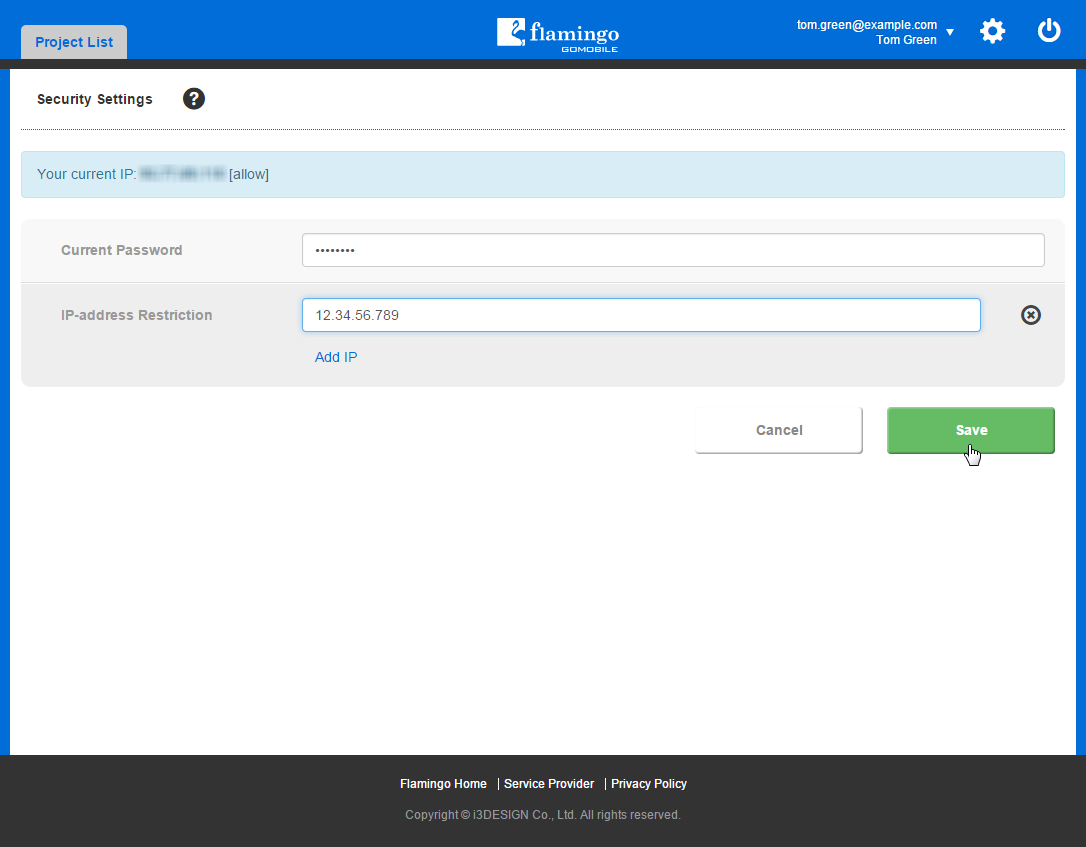Focus the Current Password field
Screen dimensions: 1086x847
(x=673, y=250)
